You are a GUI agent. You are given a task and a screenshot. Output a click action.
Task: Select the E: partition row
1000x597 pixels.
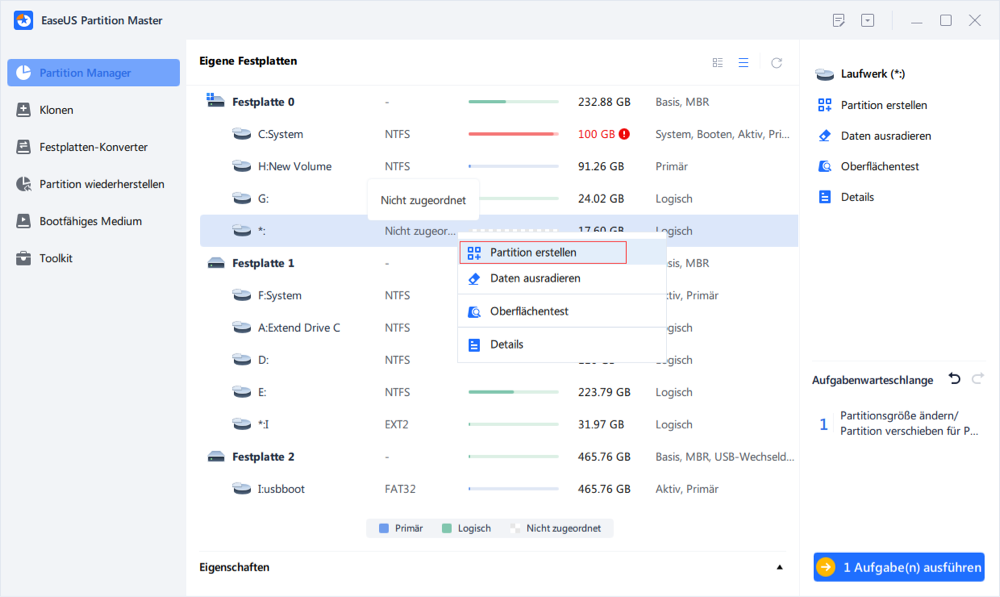point(499,392)
